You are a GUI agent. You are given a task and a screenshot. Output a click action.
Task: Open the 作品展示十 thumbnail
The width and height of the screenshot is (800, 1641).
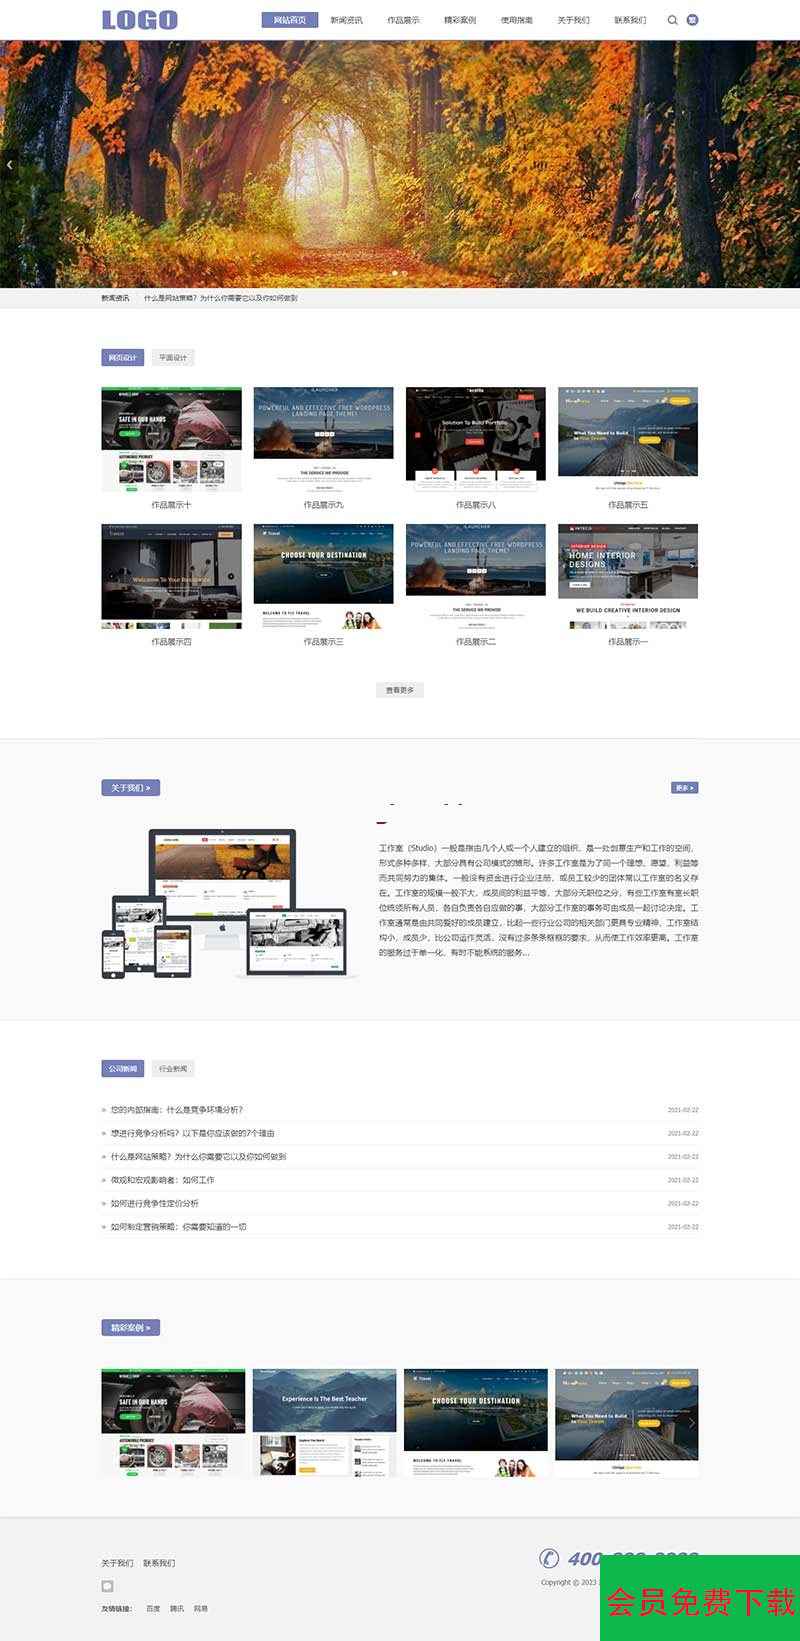click(x=171, y=439)
